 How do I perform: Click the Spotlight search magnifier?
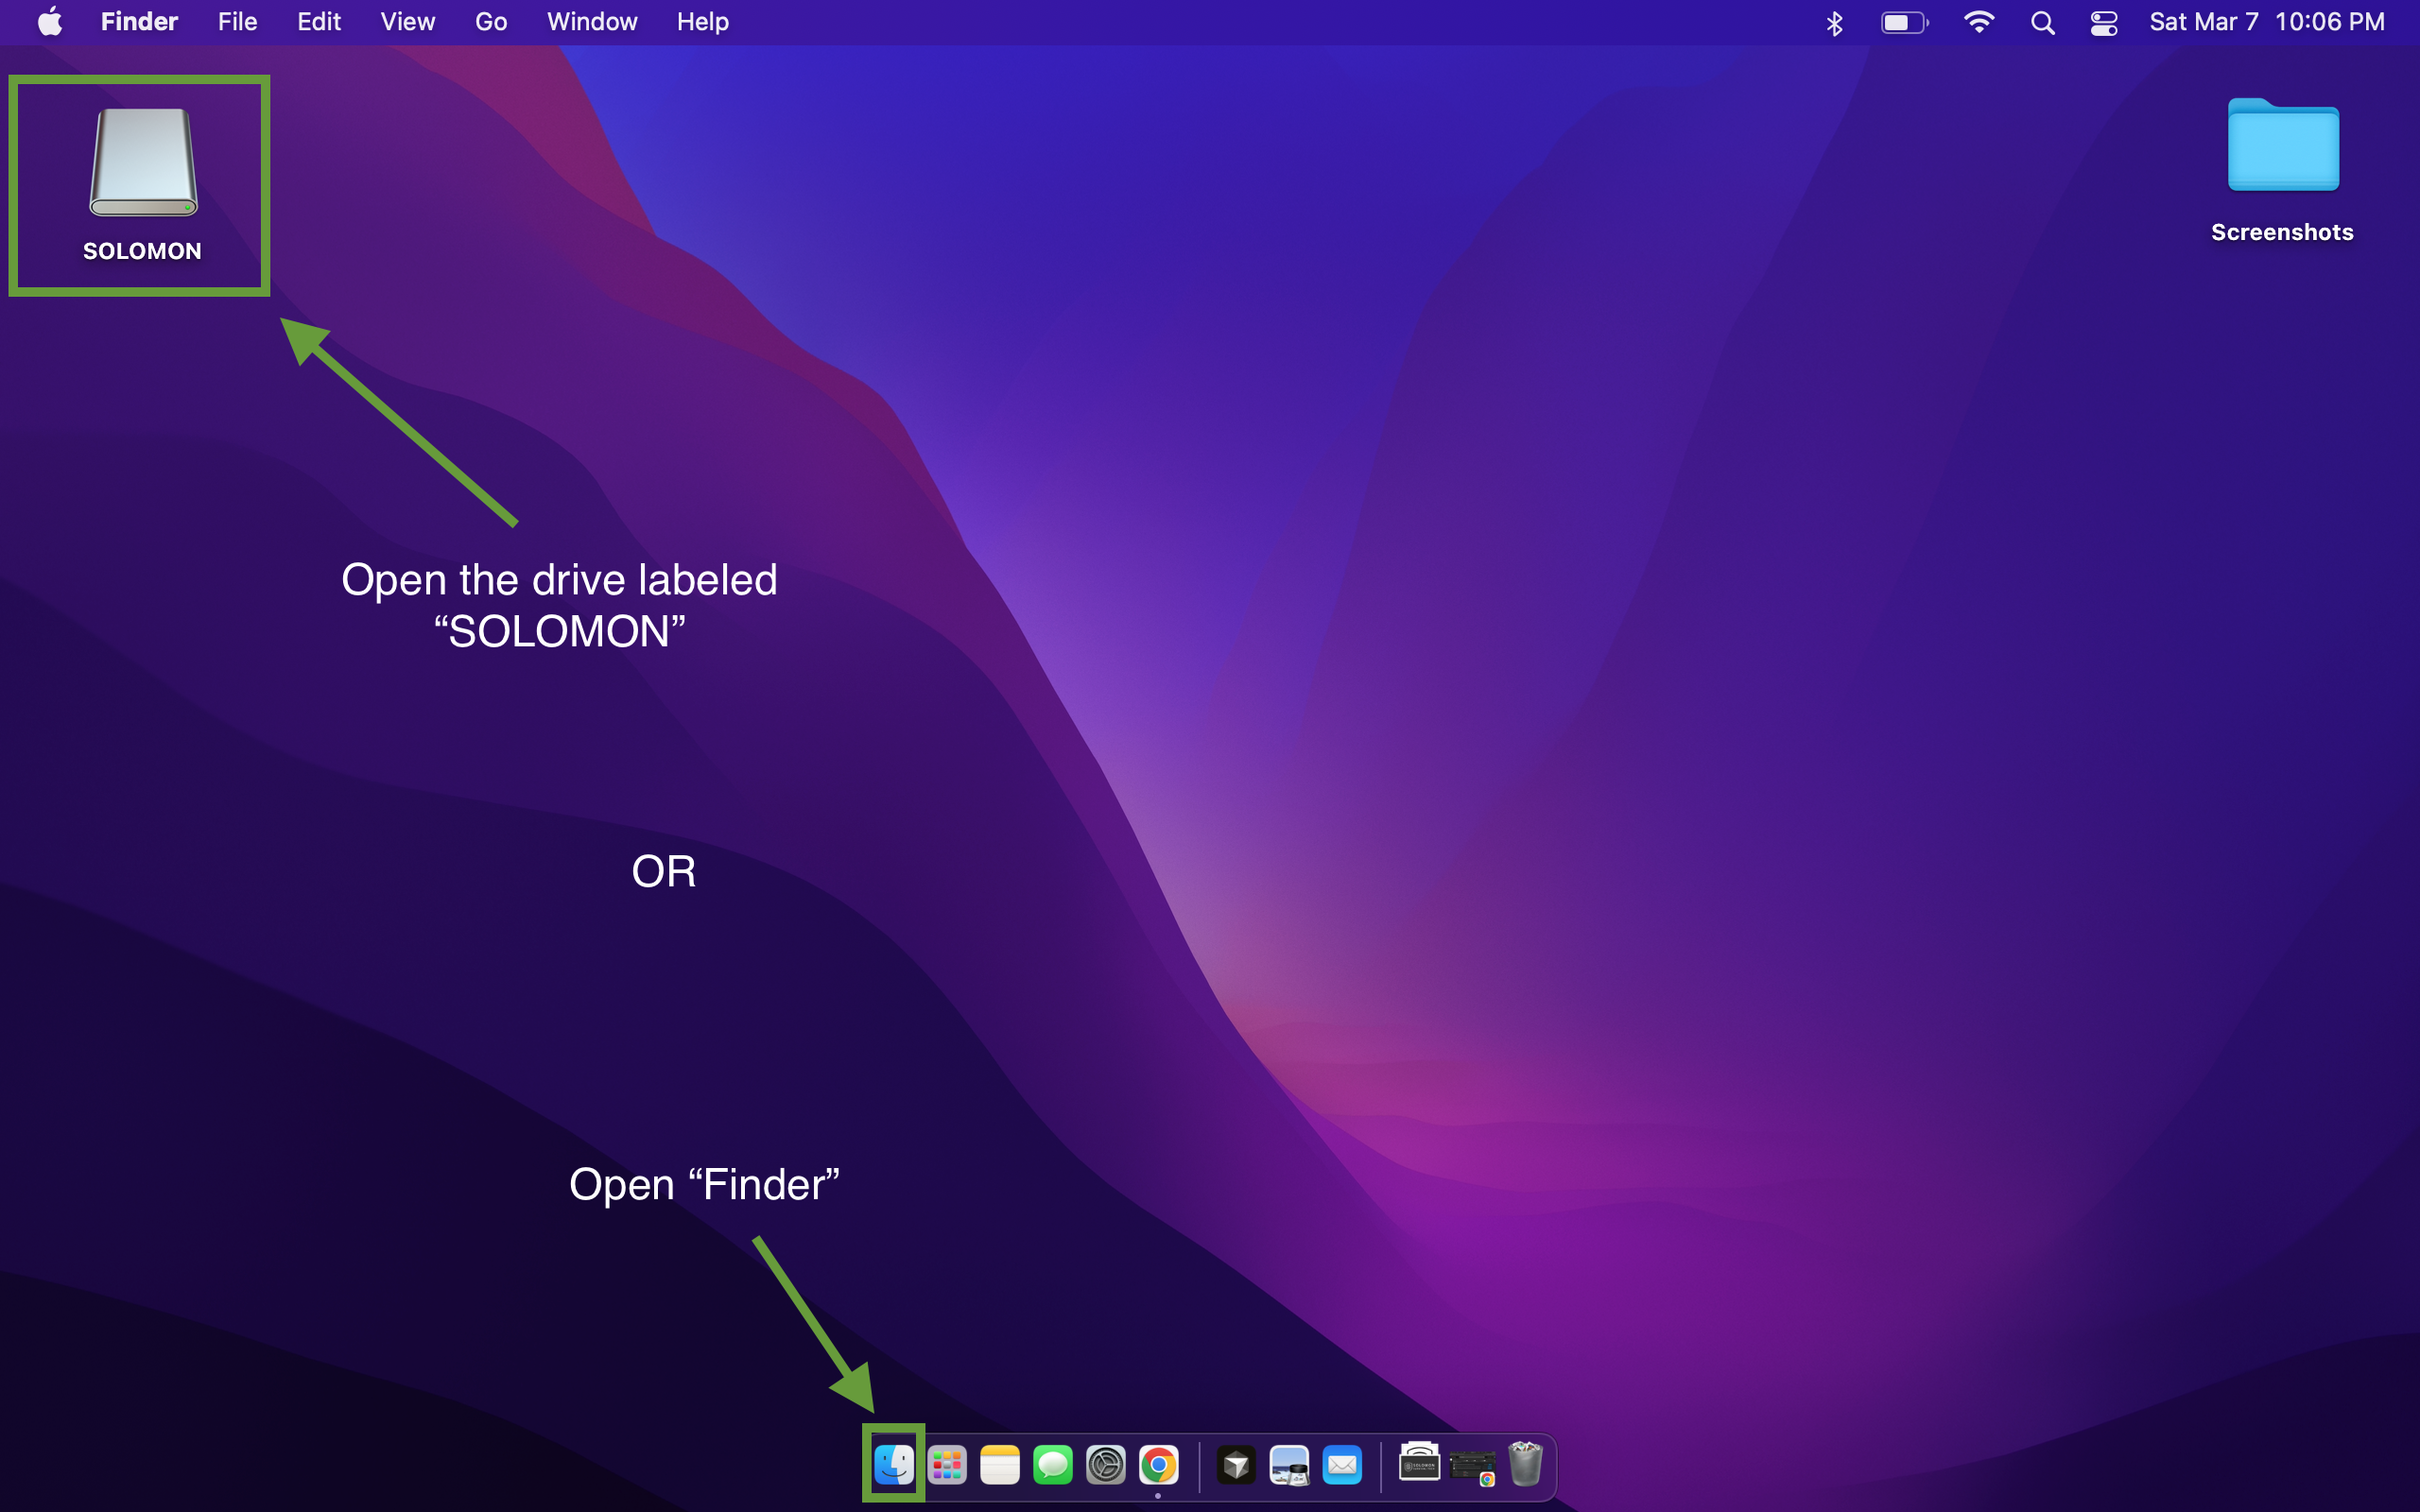click(2042, 22)
